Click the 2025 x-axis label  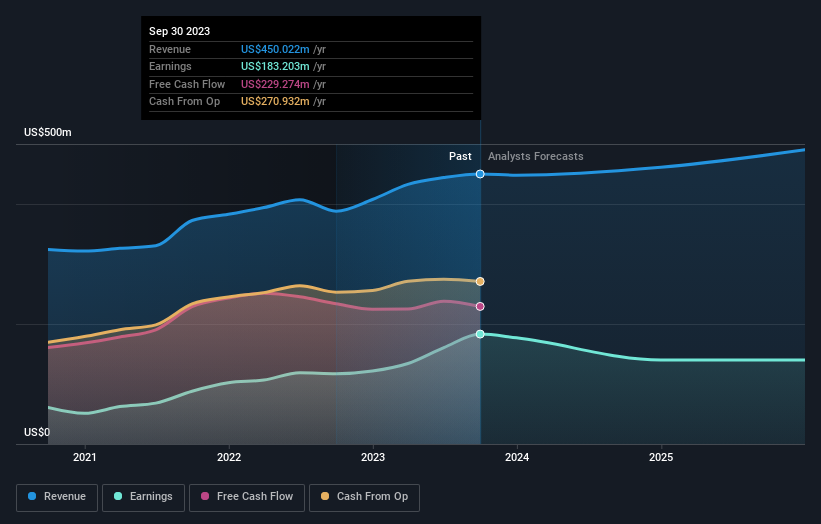click(x=661, y=457)
